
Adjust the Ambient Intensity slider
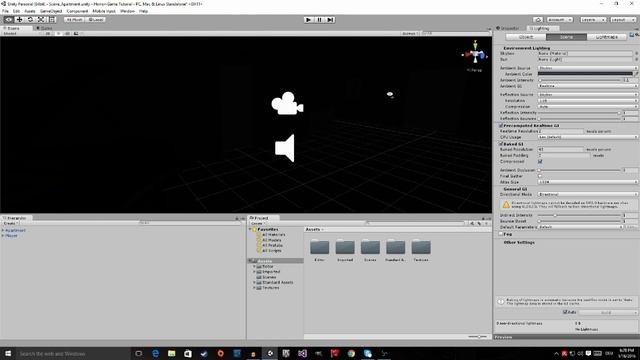point(580,80)
